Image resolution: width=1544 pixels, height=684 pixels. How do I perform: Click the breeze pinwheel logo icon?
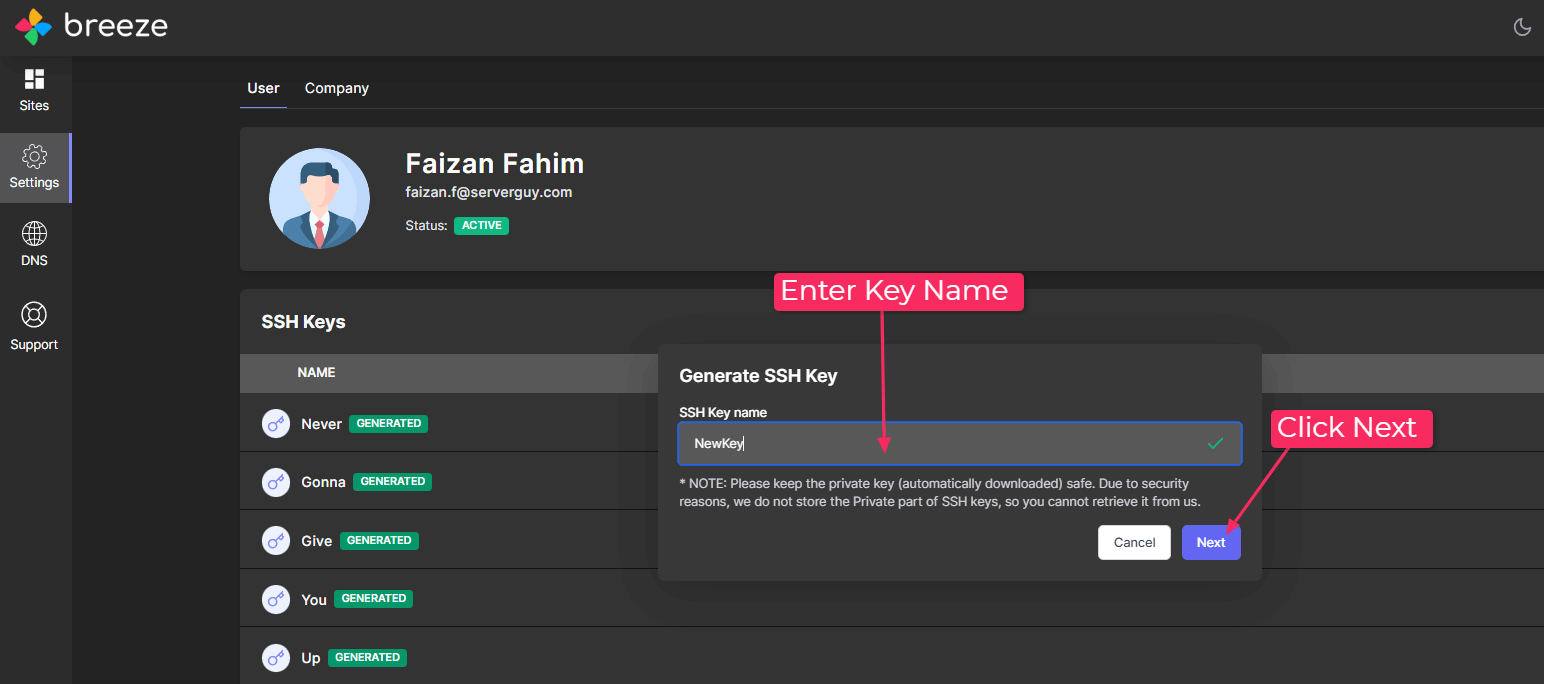pos(33,27)
